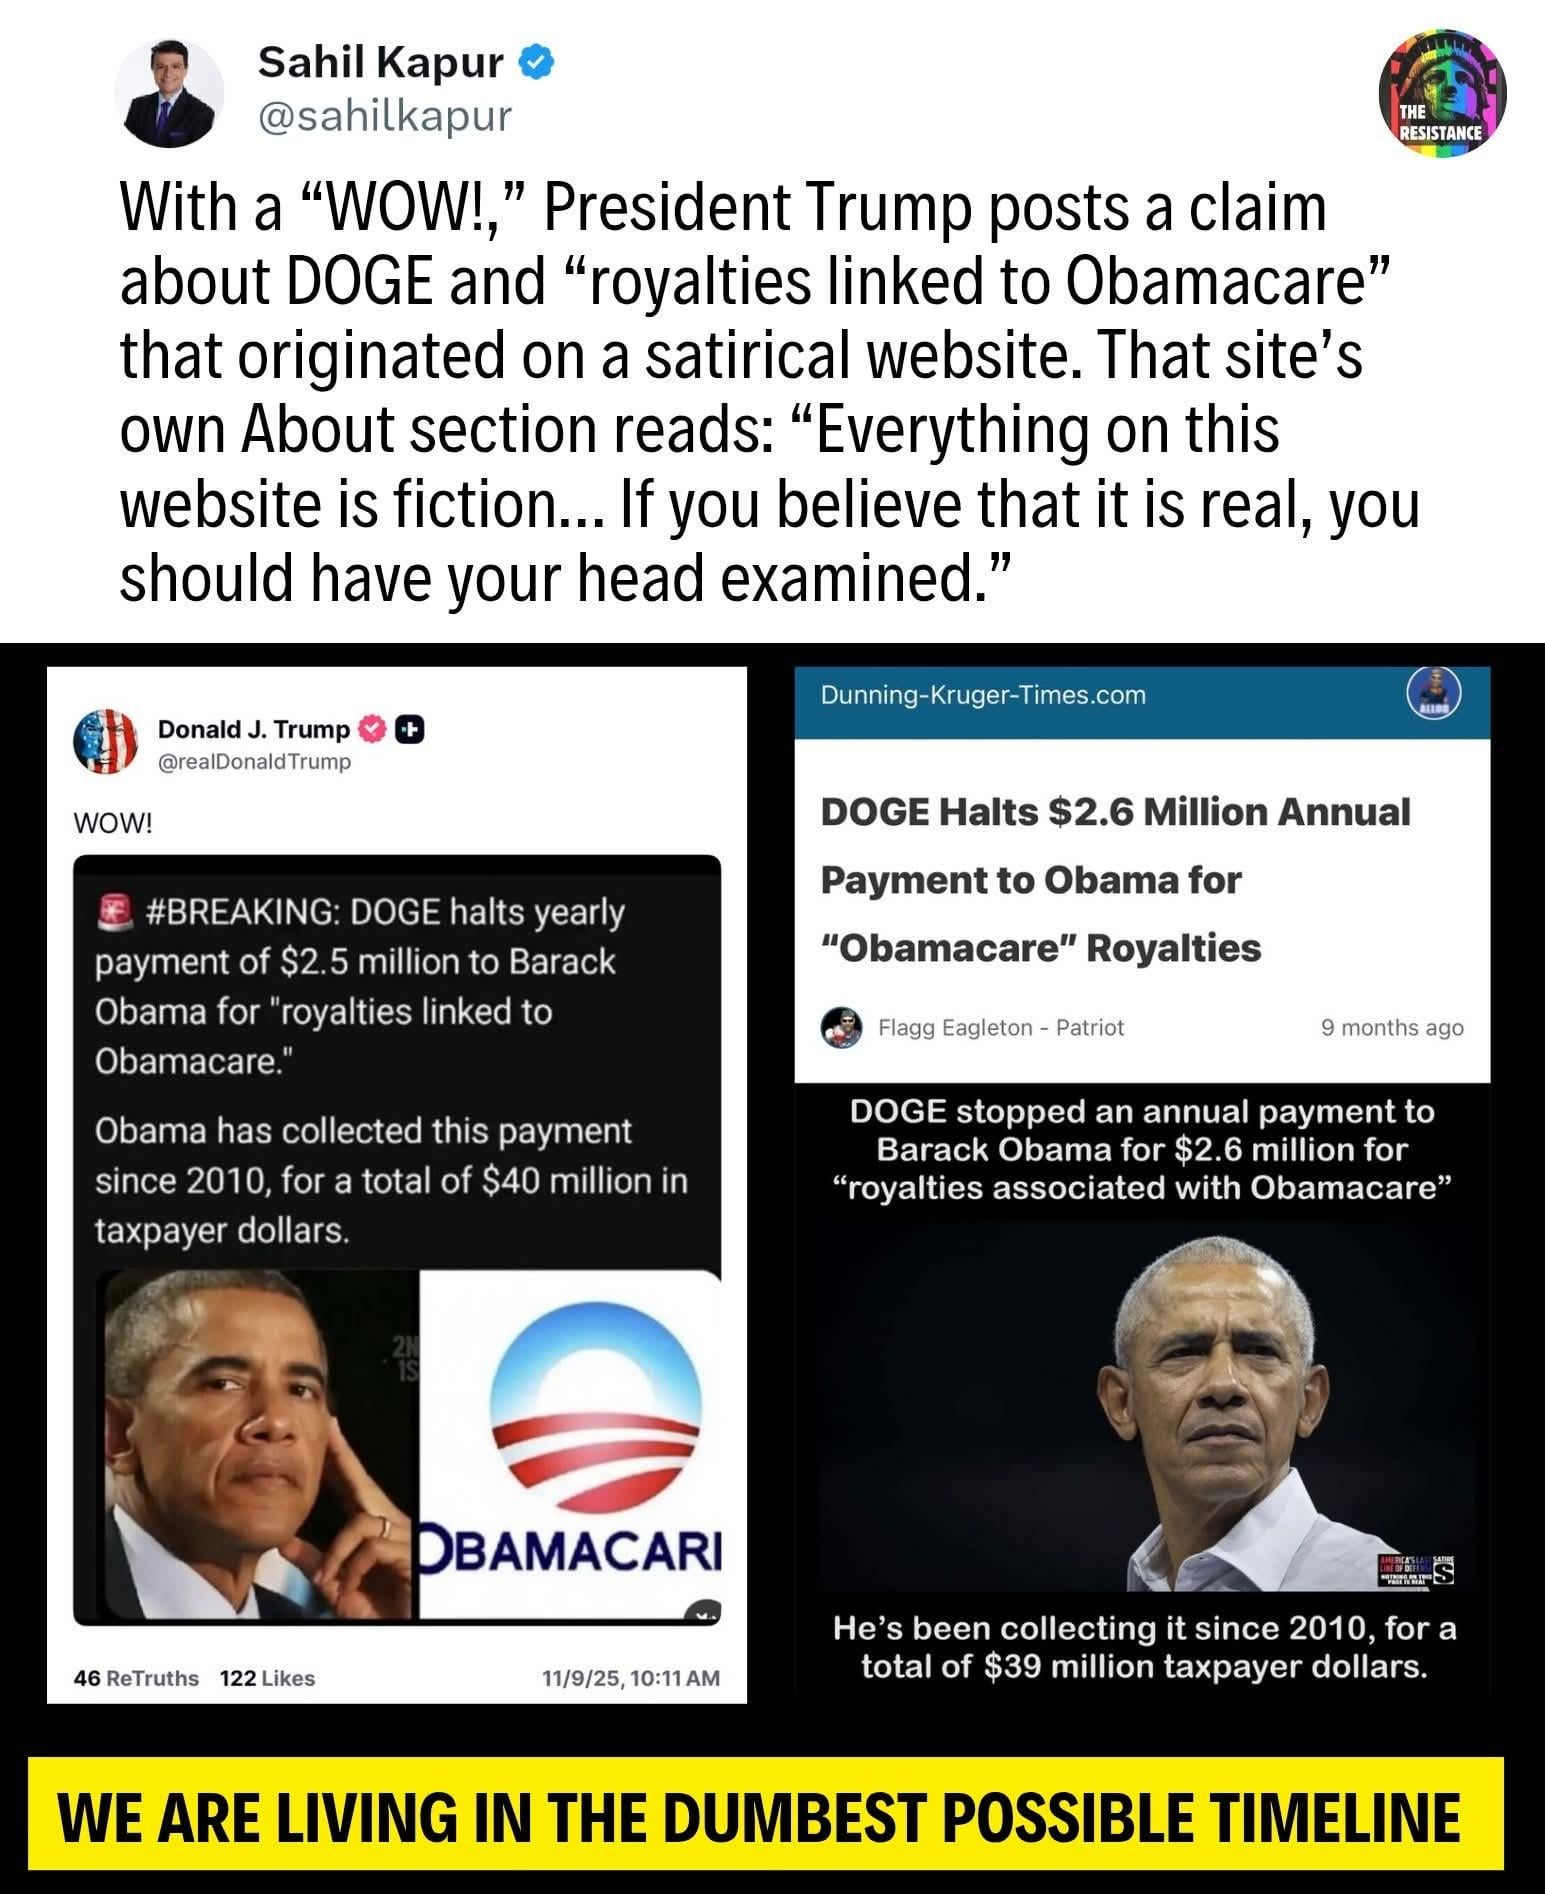The image size is (1545, 1894).
Task: Open the round avatar in the Dunning-Kruger-Times header
Action: click(1434, 694)
